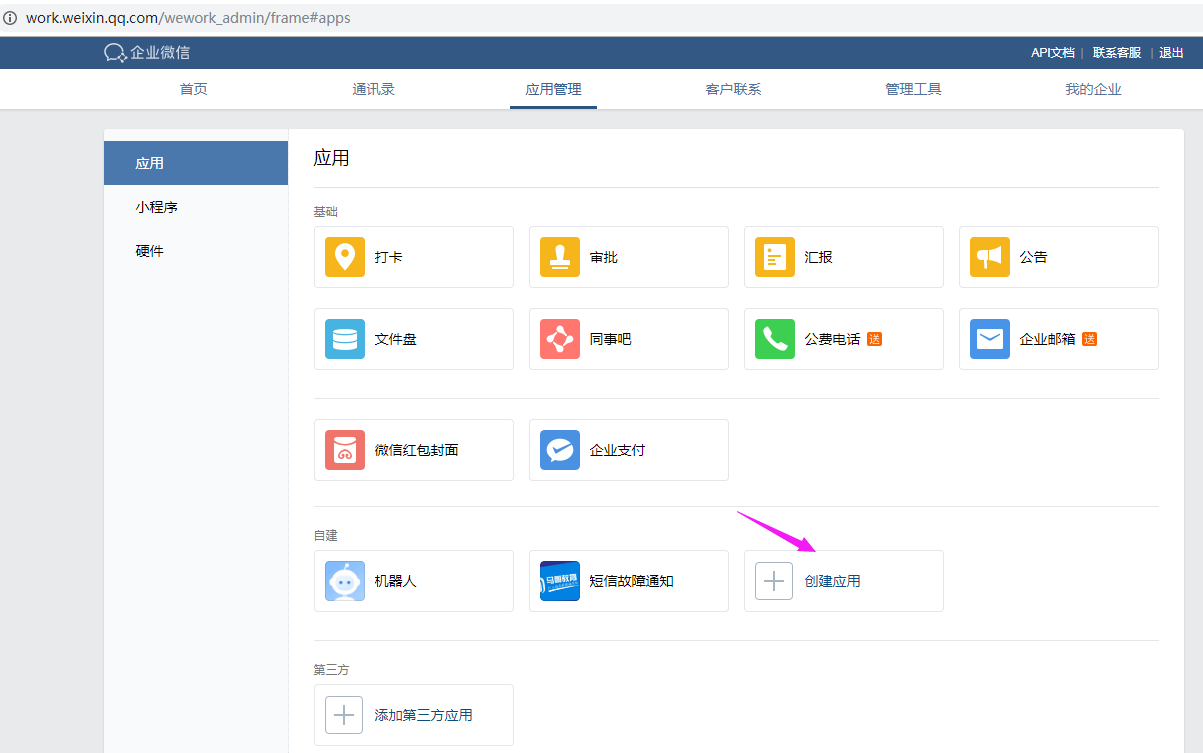Switch to the 通讯录 tab
The image size is (1203, 753).
tap(374, 89)
